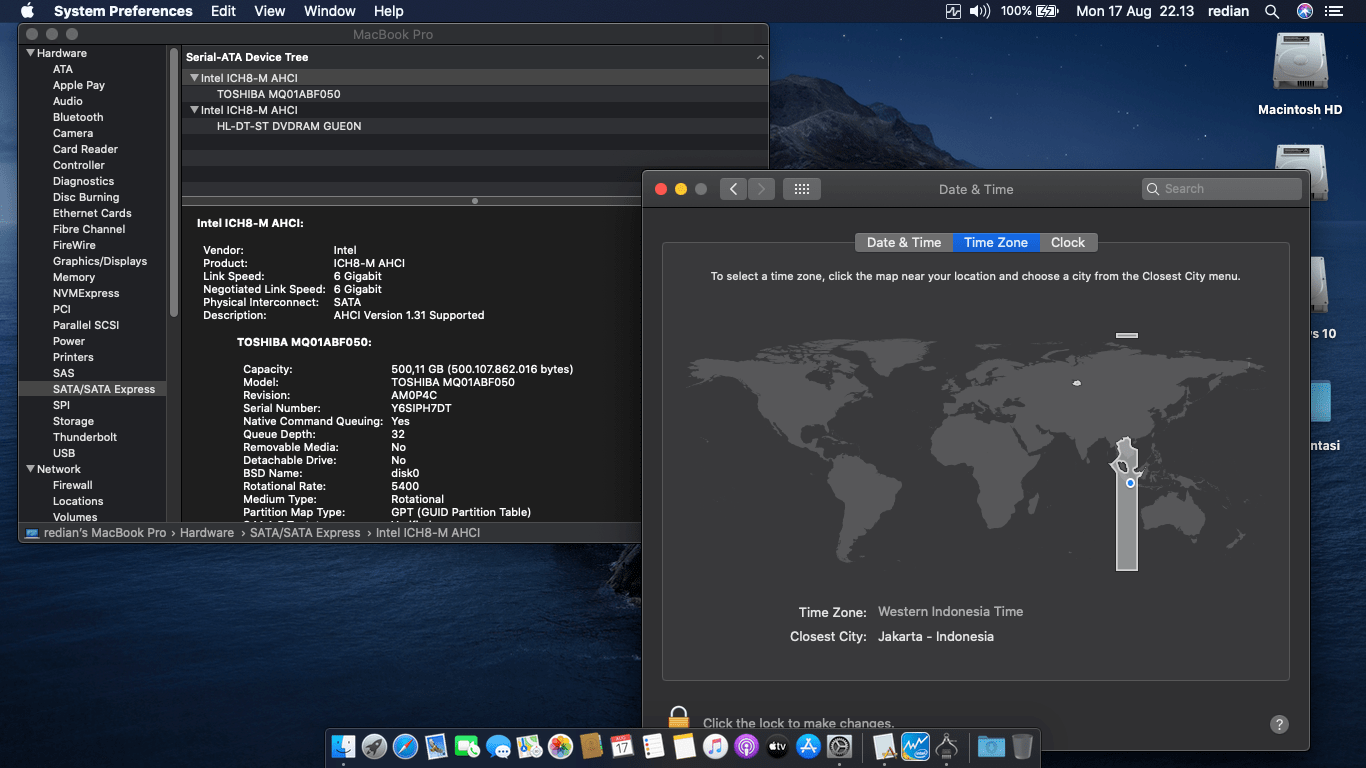Collapse the Hardware section in the sidebar
Viewport: 1366px width, 768px height.
coord(31,53)
